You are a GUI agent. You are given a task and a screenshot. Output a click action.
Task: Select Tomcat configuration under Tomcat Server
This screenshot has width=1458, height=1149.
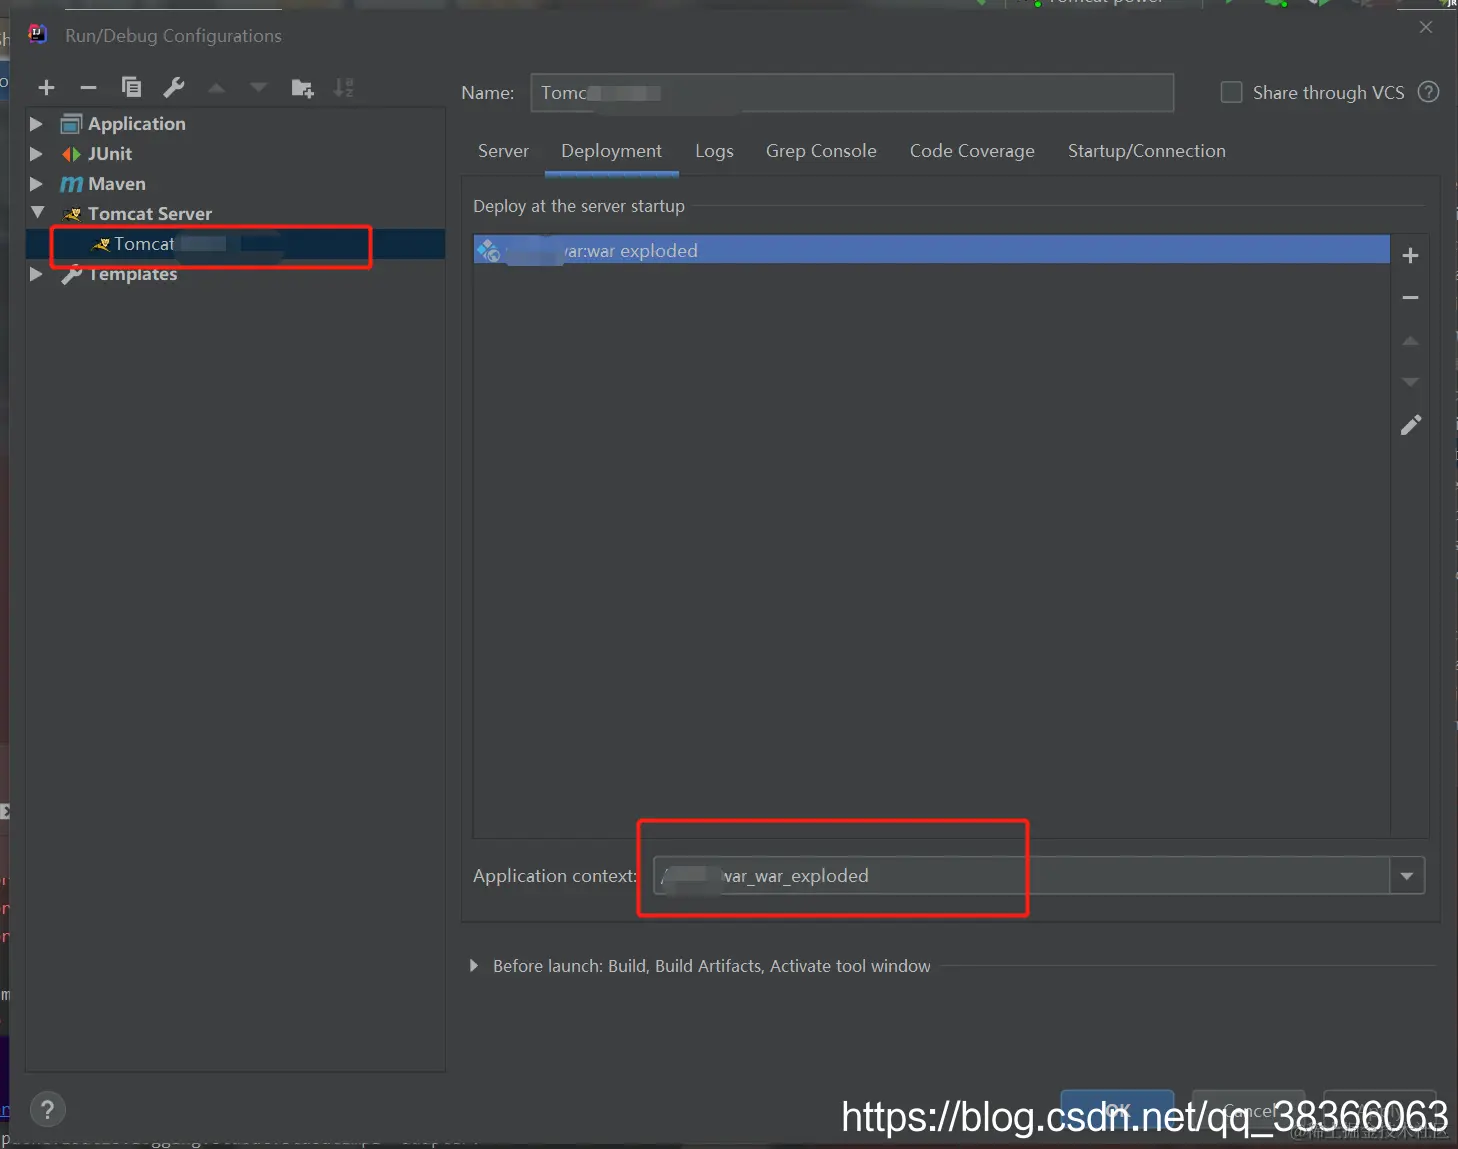pos(235,244)
